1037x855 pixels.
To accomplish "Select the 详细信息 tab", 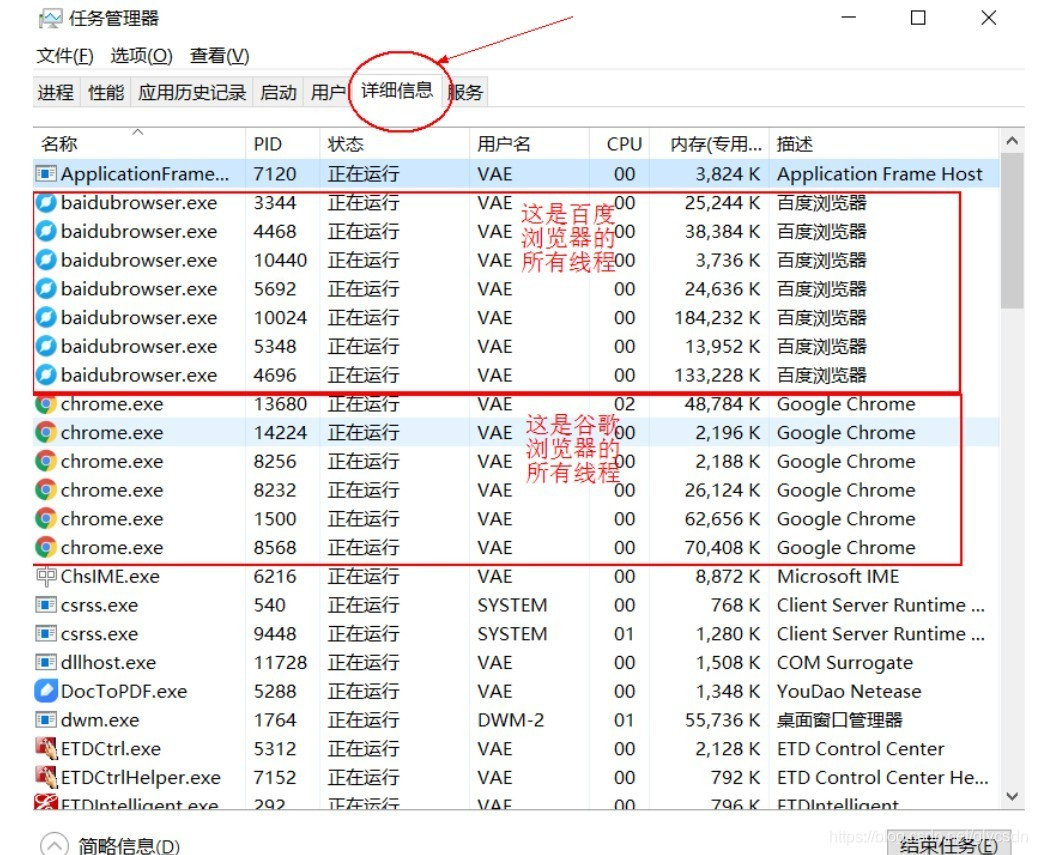I will click(397, 90).
